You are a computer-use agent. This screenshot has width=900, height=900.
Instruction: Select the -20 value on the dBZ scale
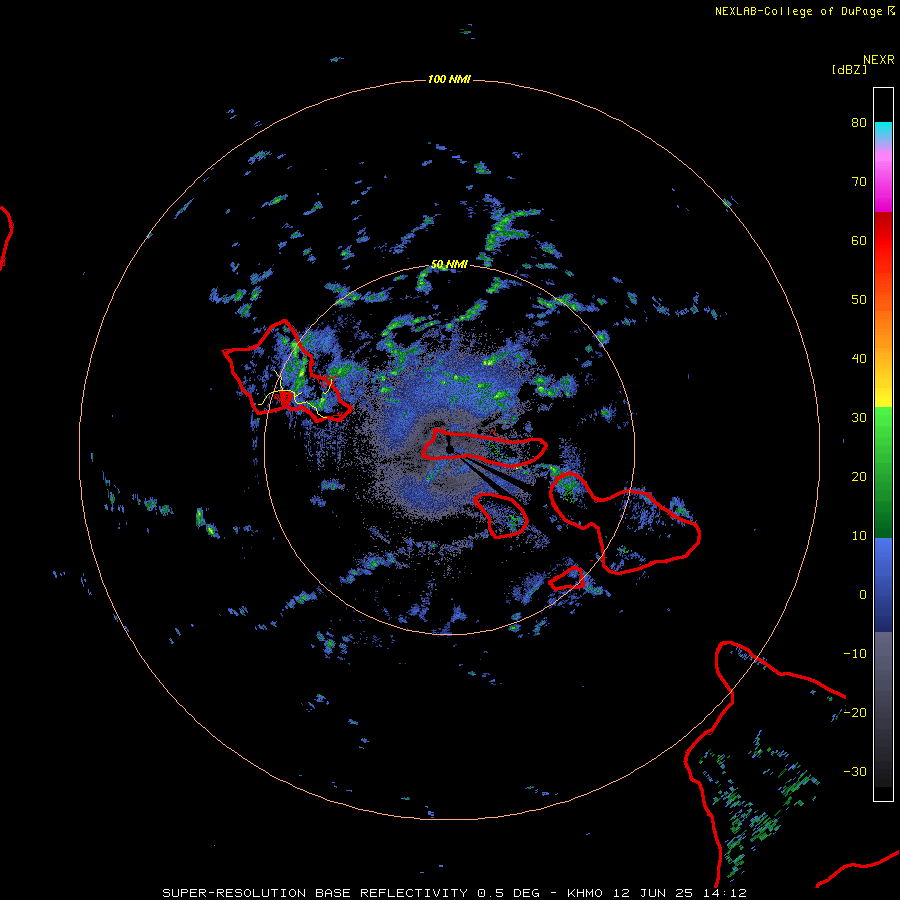pyautogui.click(x=855, y=713)
